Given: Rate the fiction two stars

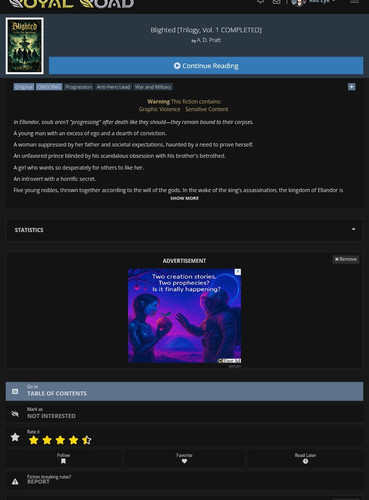Looking at the screenshot, I should 47,440.
